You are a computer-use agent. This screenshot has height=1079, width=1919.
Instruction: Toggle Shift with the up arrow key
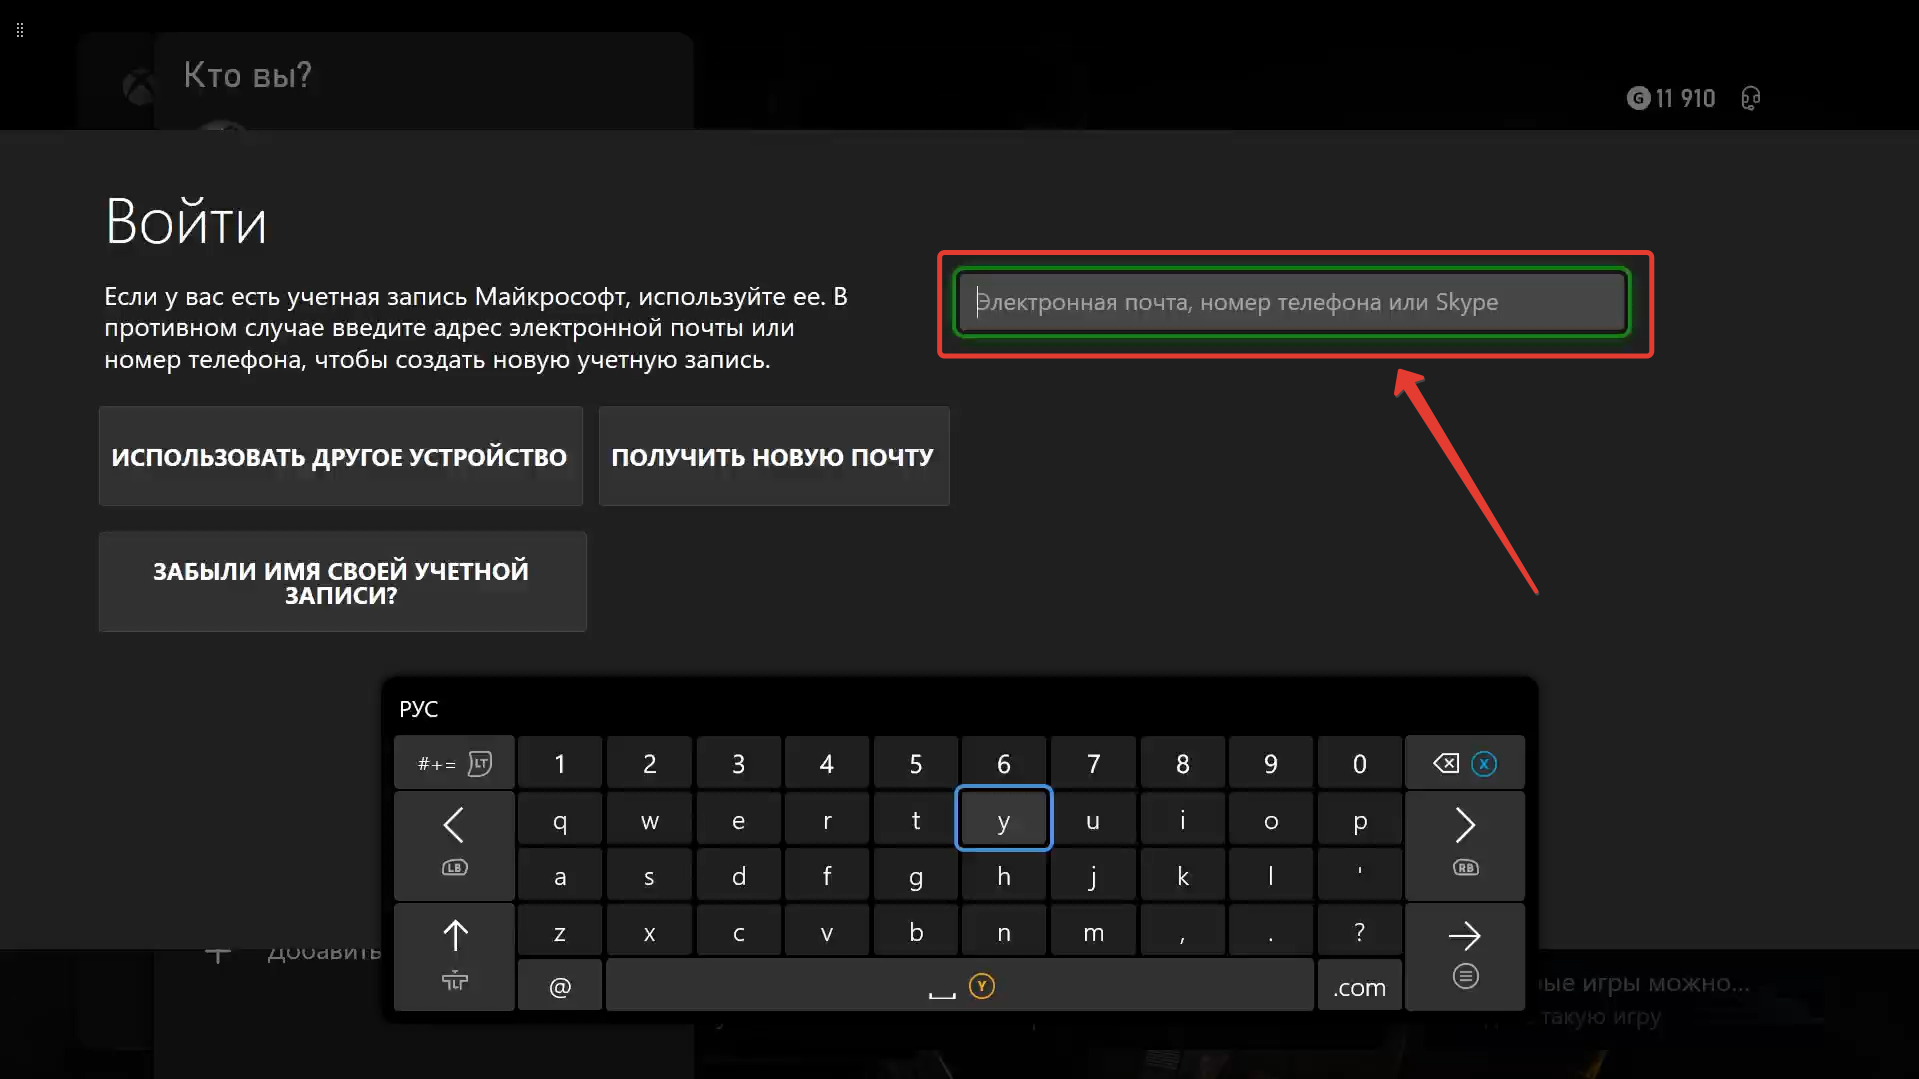click(x=454, y=955)
